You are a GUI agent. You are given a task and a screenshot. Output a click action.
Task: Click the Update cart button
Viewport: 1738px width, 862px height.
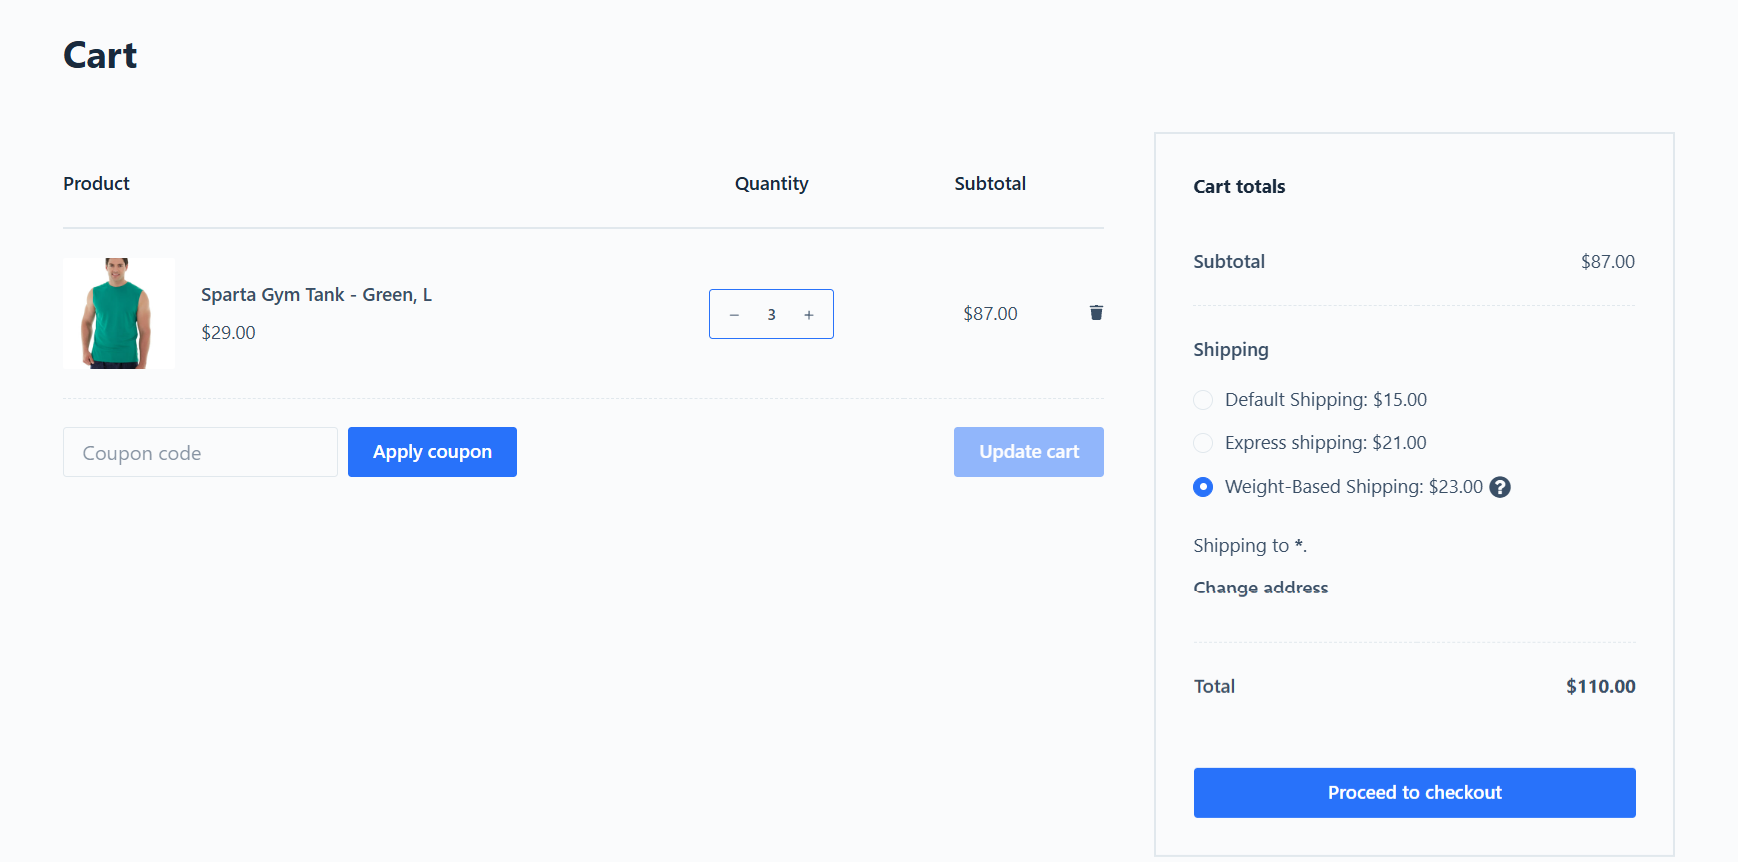[1029, 452]
